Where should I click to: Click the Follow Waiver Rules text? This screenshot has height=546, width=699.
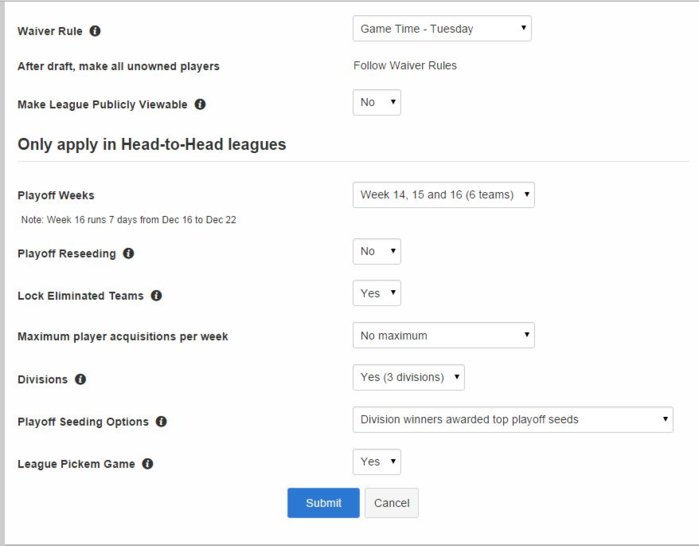point(405,66)
